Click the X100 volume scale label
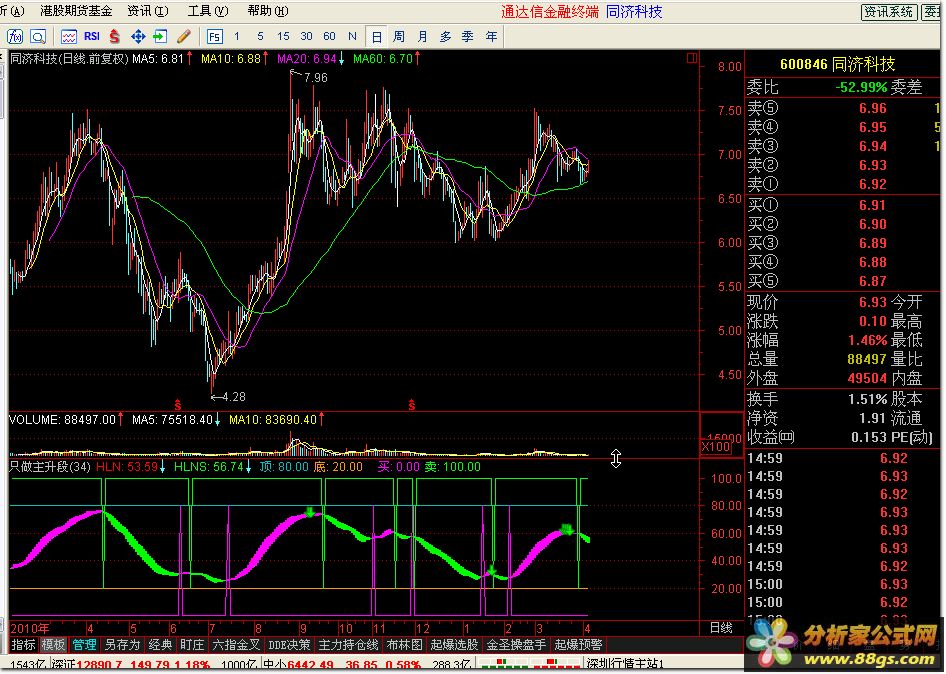This screenshot has width=946, height=674. click(x=716, y=447)
